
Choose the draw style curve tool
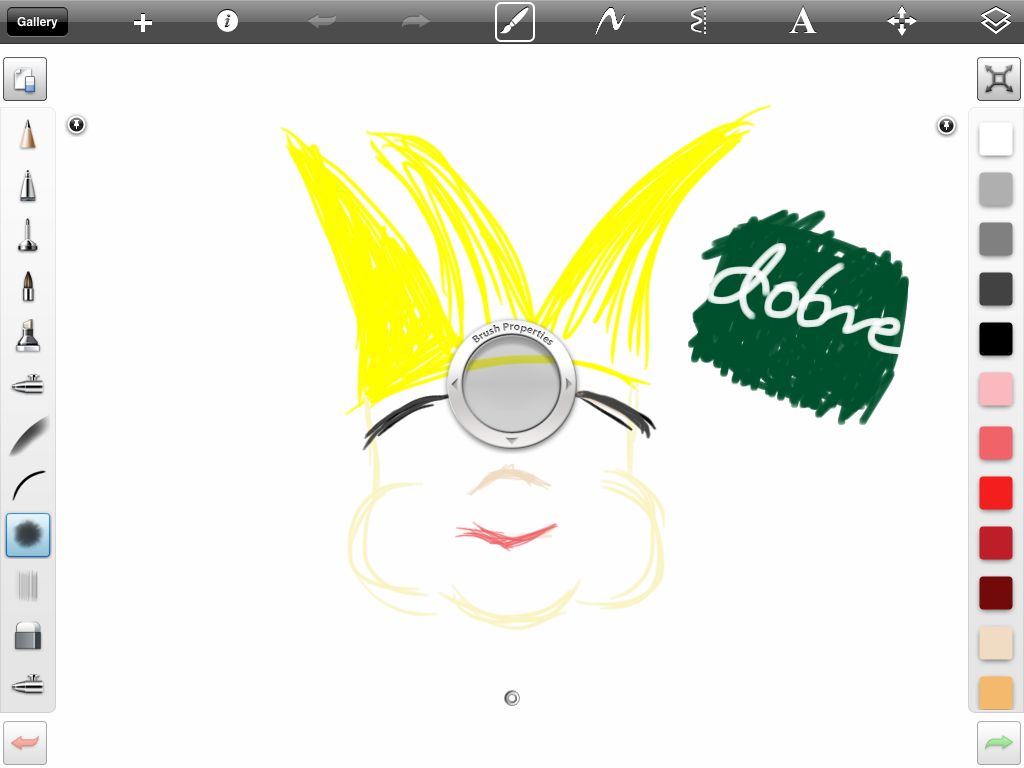pos(610,22)
